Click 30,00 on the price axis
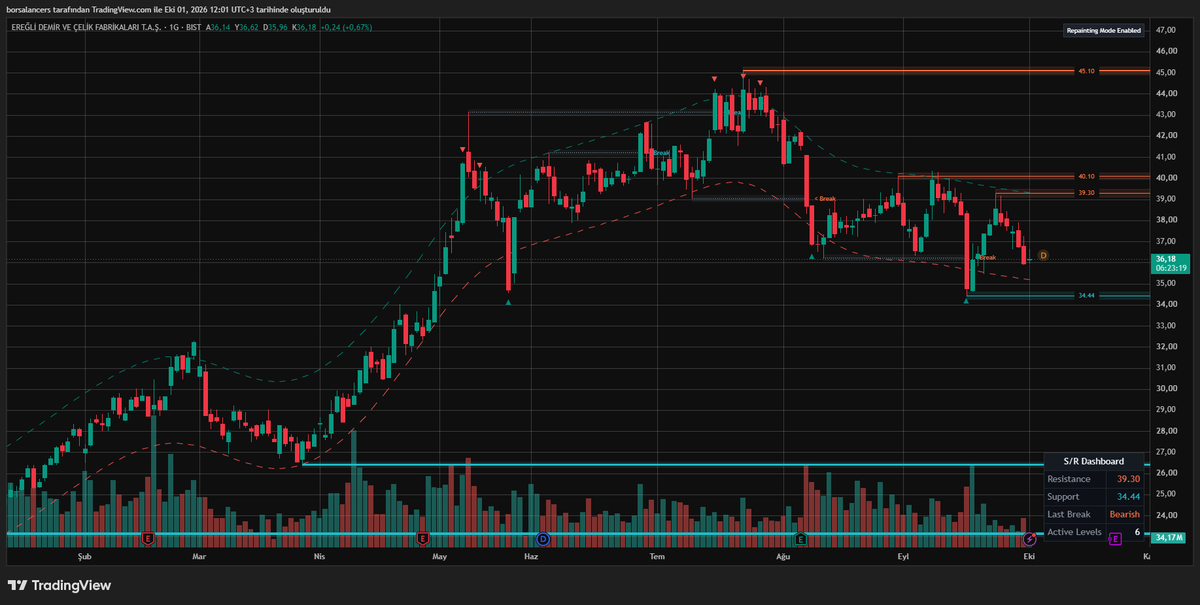Screen dimensions: 1200x605 pos(1166,388)
